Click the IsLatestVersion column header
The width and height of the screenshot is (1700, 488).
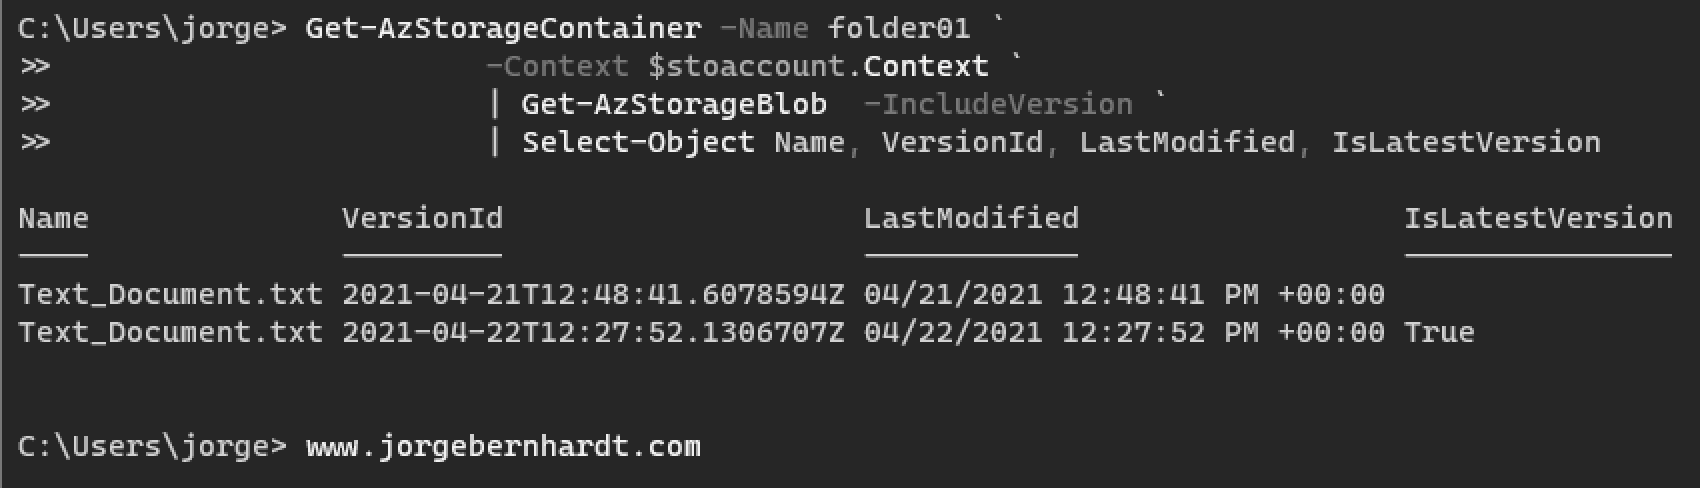click(1538, 218)
